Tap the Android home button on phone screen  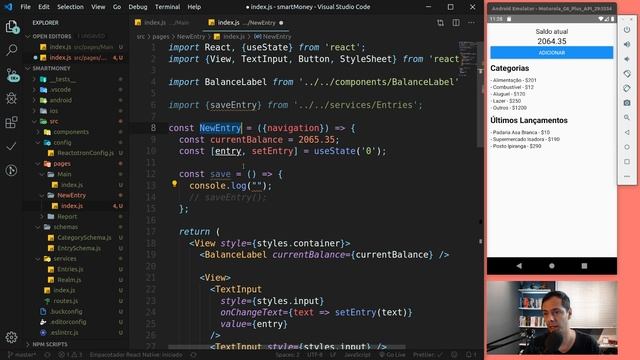pos(552,266)
